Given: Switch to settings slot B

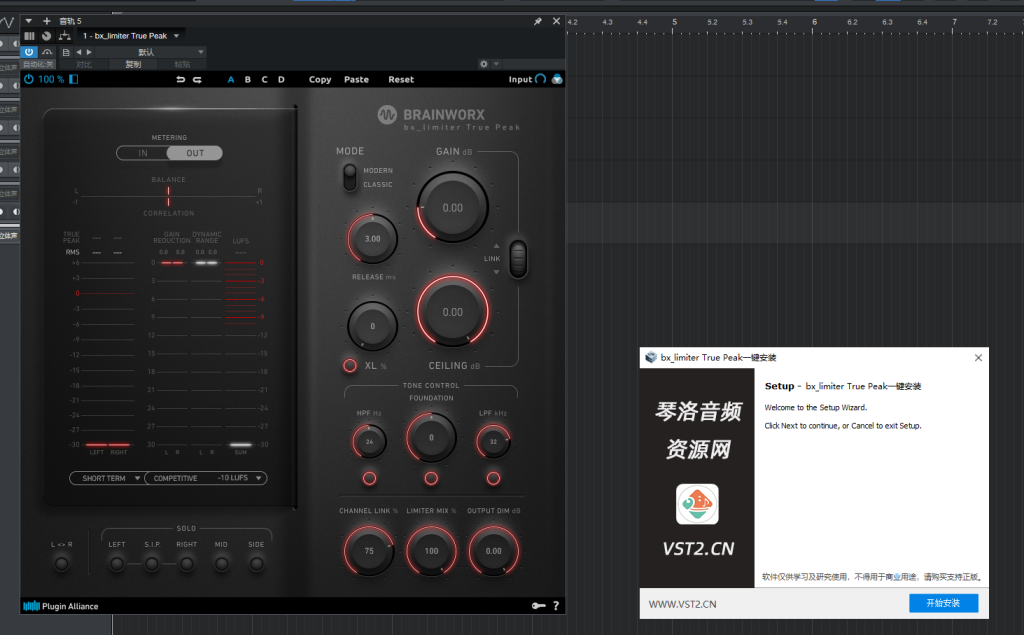Looking at the screenshot, I should coord(248,80).
